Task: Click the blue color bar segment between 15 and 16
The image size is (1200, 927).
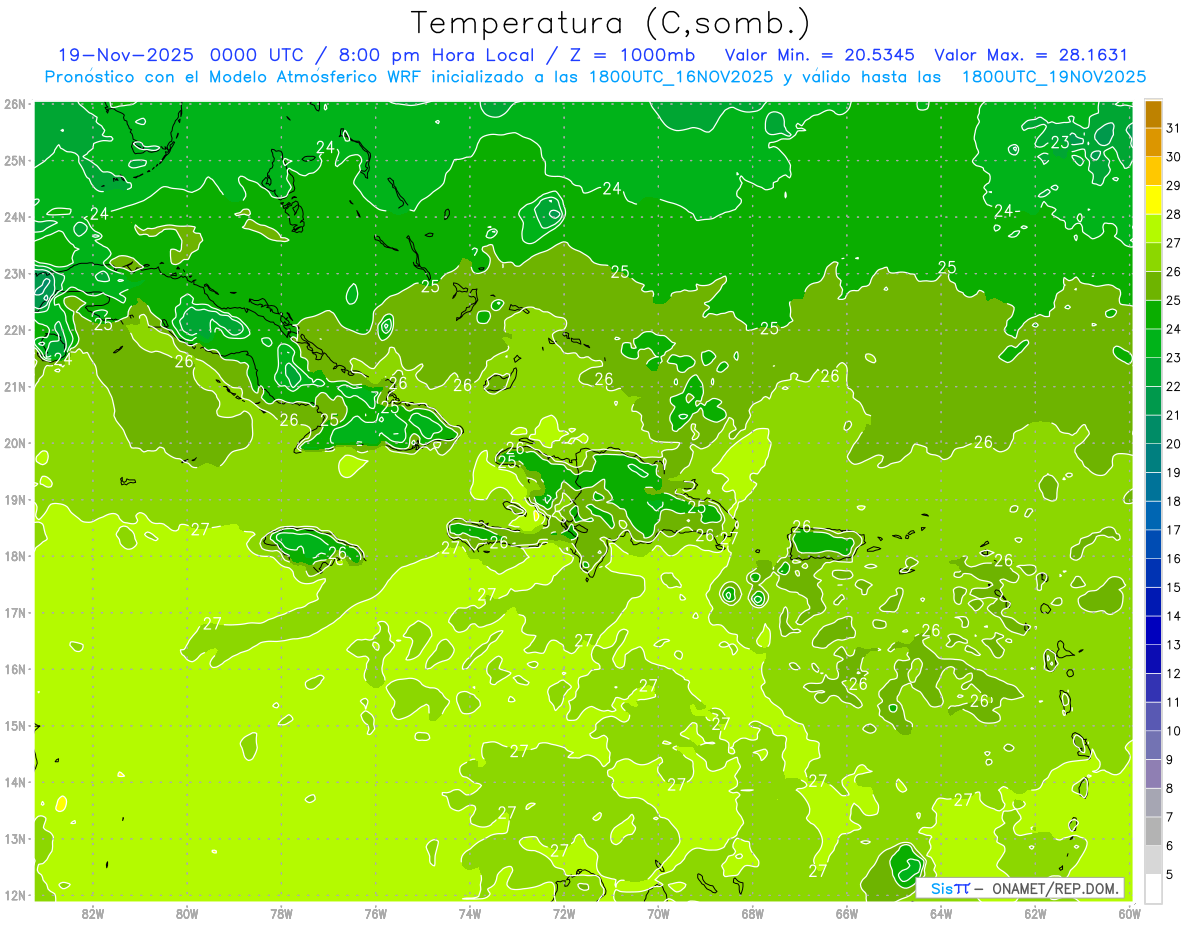Action: [1153, 573]
